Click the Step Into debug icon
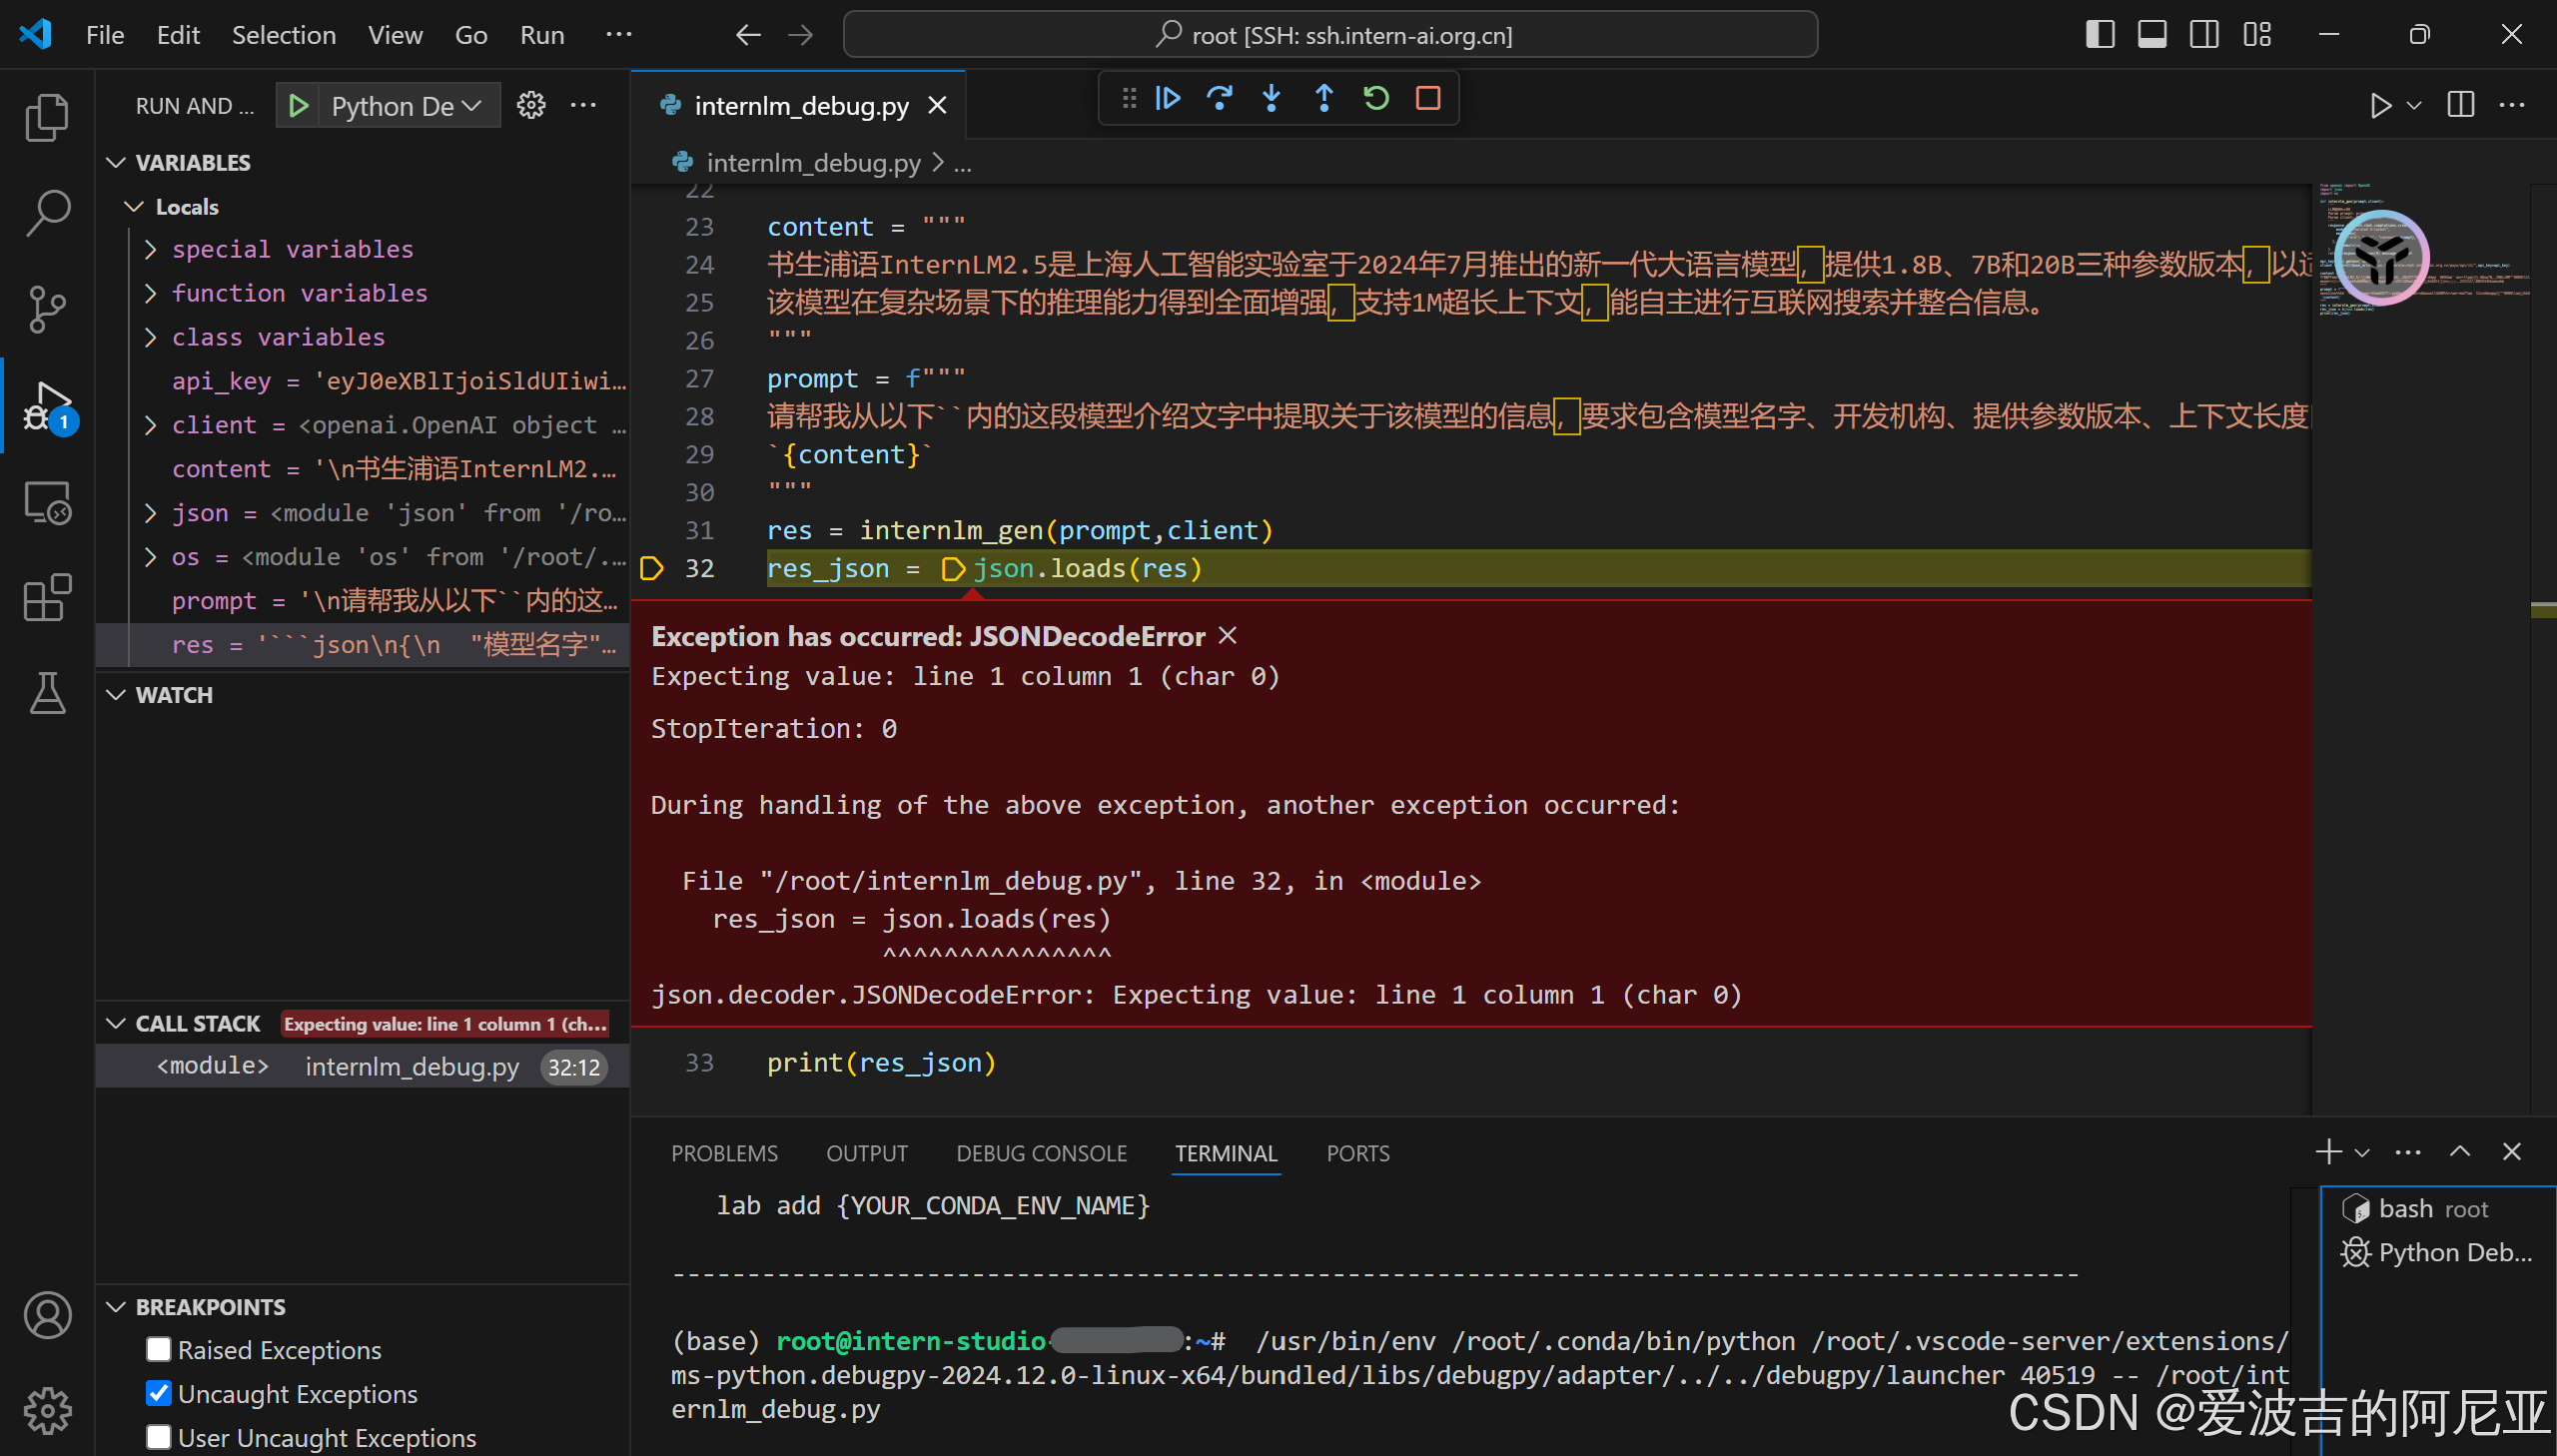The image size is (2557, 1456). (1272, 98)
